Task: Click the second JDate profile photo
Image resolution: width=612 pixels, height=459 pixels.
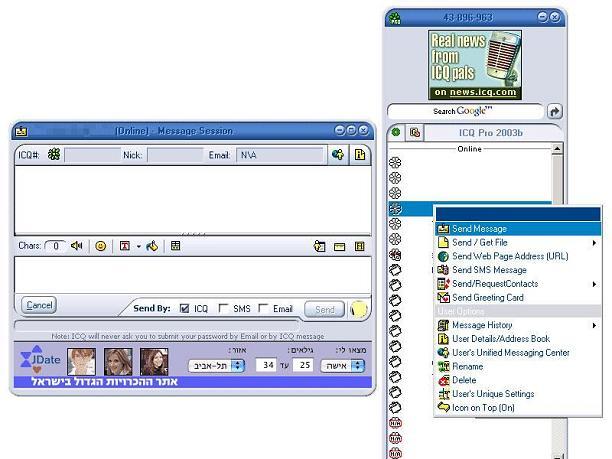Action: (118, 362)
